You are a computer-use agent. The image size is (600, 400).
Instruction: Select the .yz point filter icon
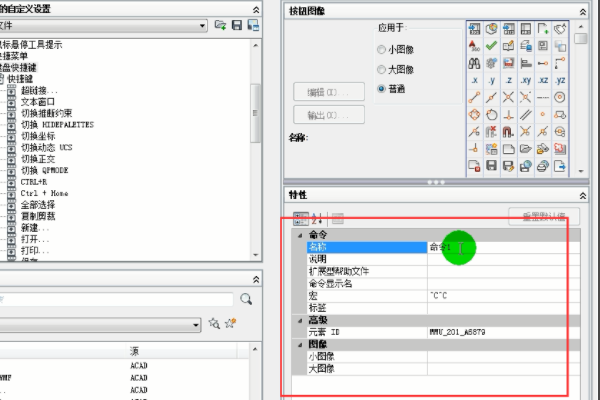pos(560,80)
